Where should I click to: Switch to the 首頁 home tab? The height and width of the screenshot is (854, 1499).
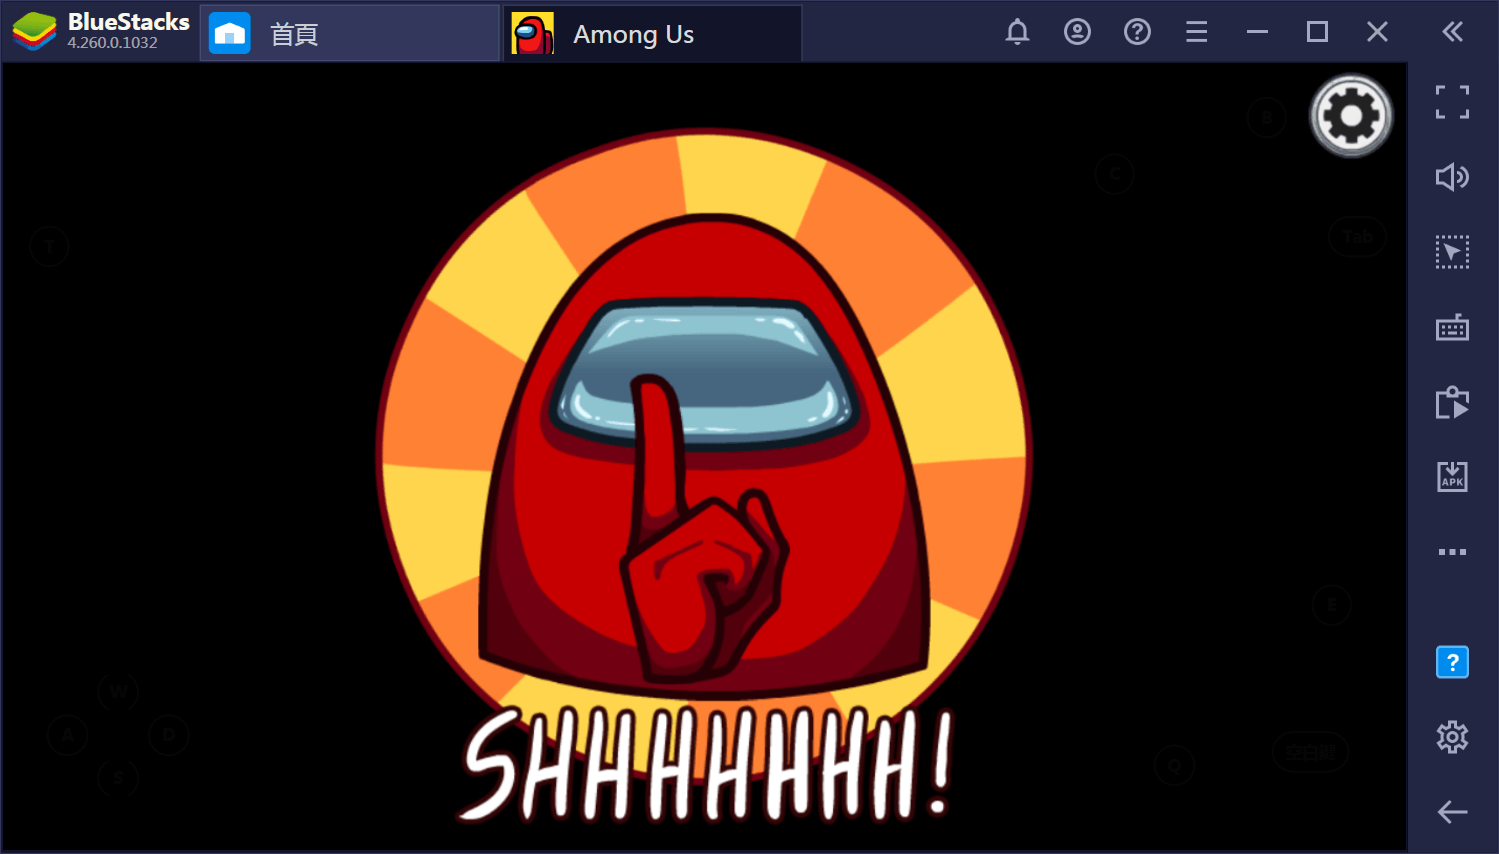(349, 34)
